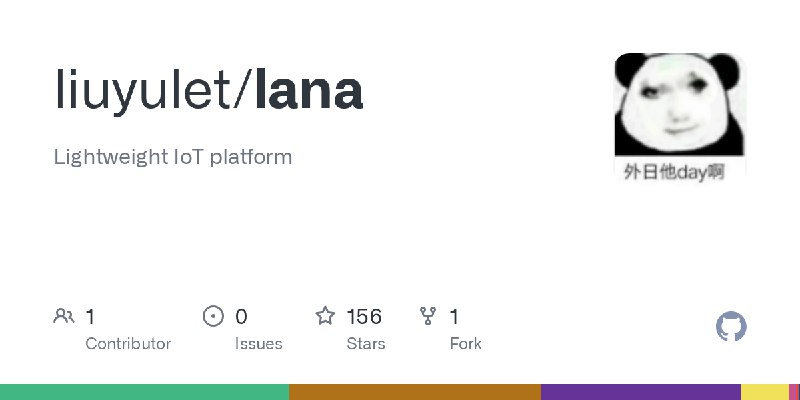This screenshot has width=800, height=400.
Task: Click the Contributor label
Action: pos(128,344)
